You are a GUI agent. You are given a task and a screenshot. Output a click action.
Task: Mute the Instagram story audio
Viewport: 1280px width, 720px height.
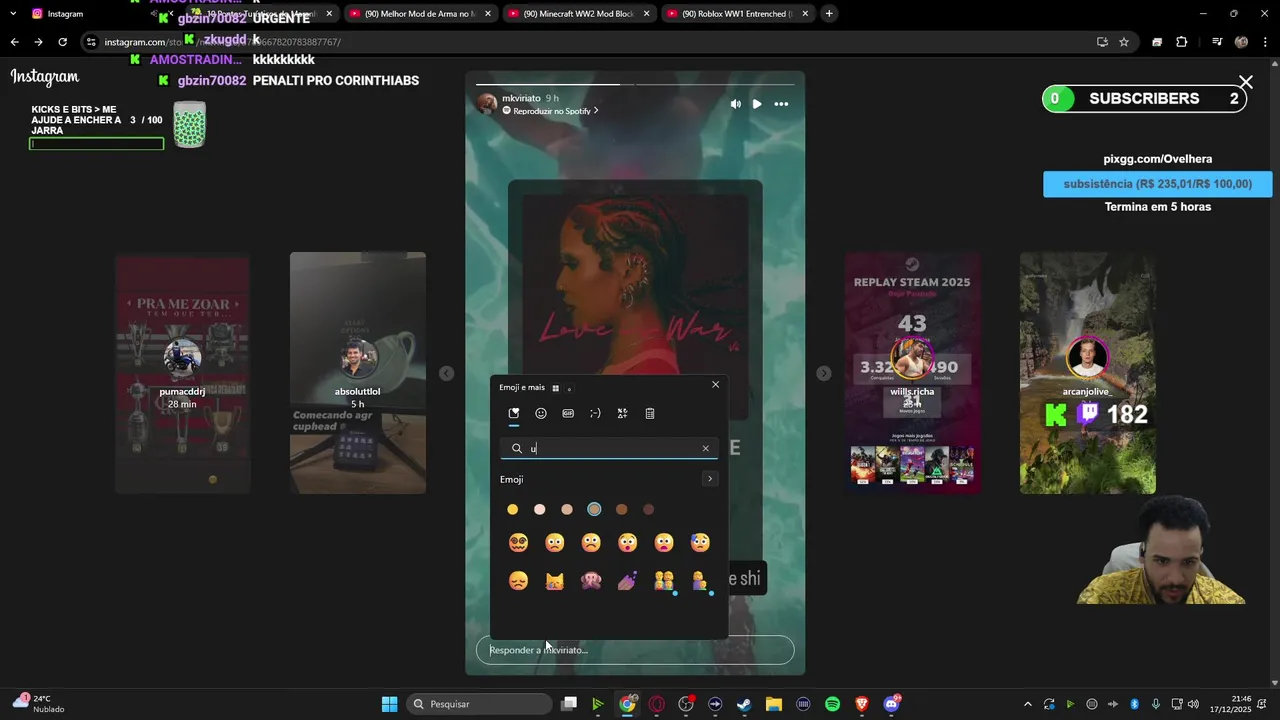[736, 104]
